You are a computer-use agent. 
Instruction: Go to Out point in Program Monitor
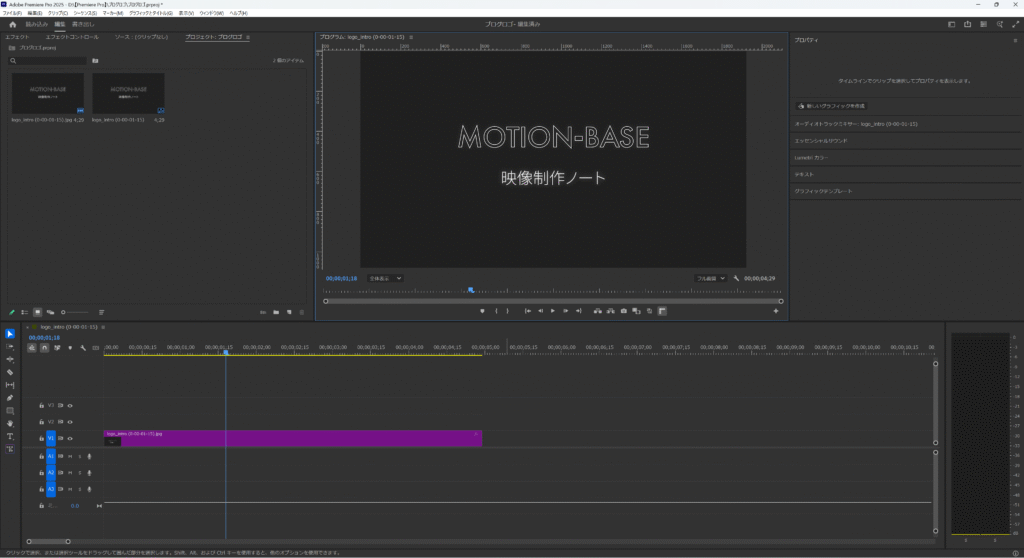pos(579,311)
